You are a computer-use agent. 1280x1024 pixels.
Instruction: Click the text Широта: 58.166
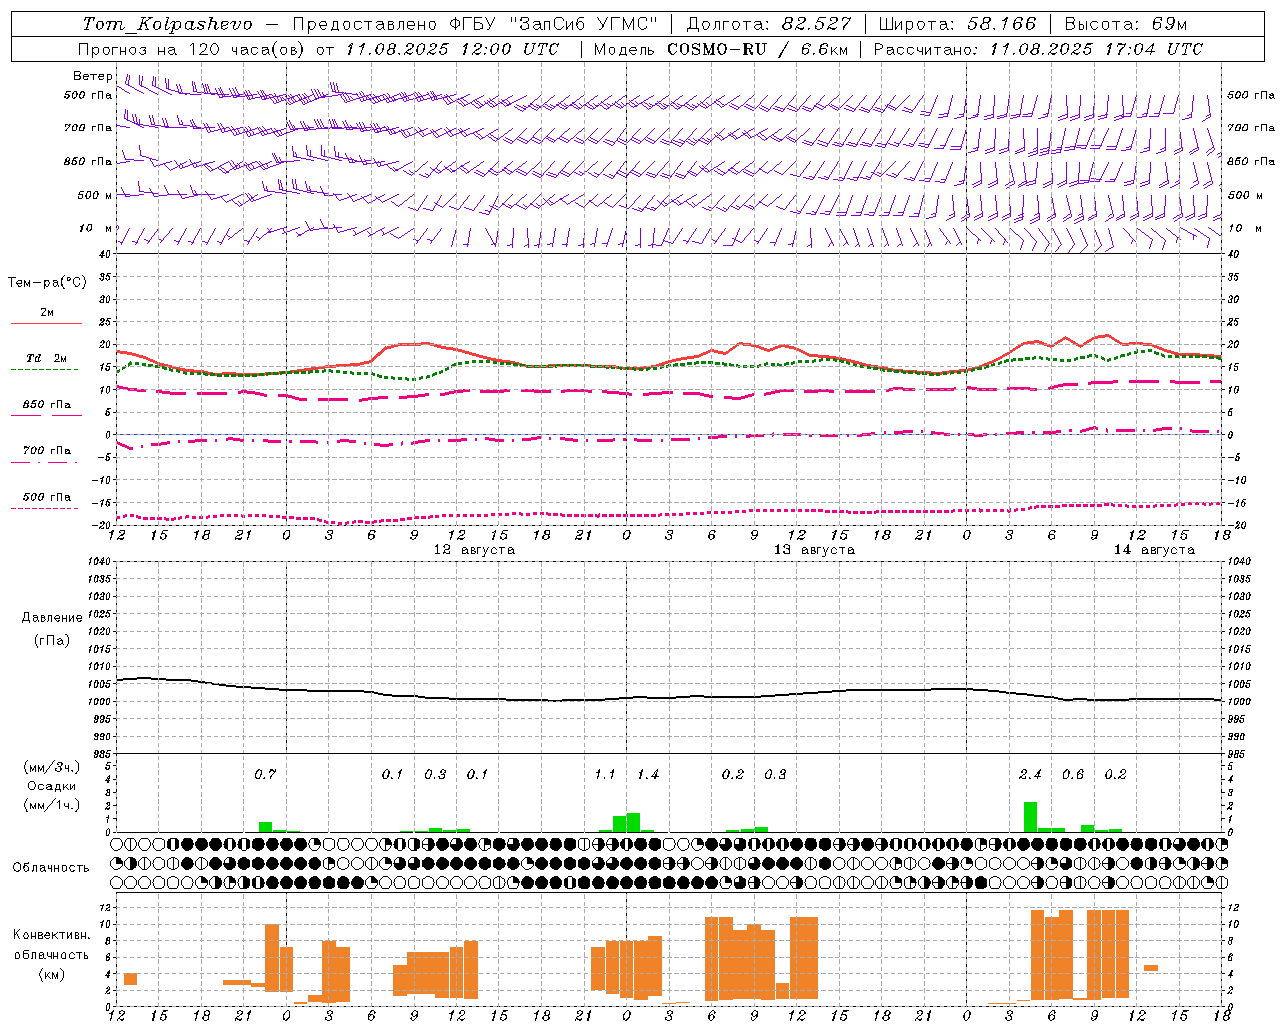point(957,24)
